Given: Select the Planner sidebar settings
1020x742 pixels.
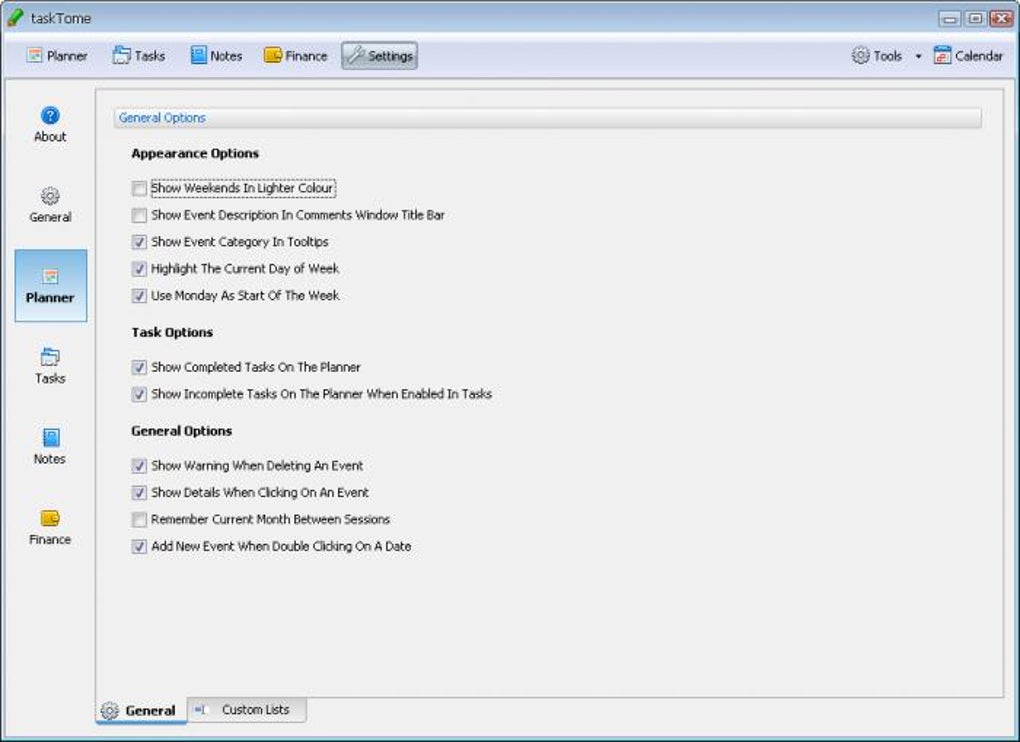Looking at the screenshot, I should [x=51, y=285].
